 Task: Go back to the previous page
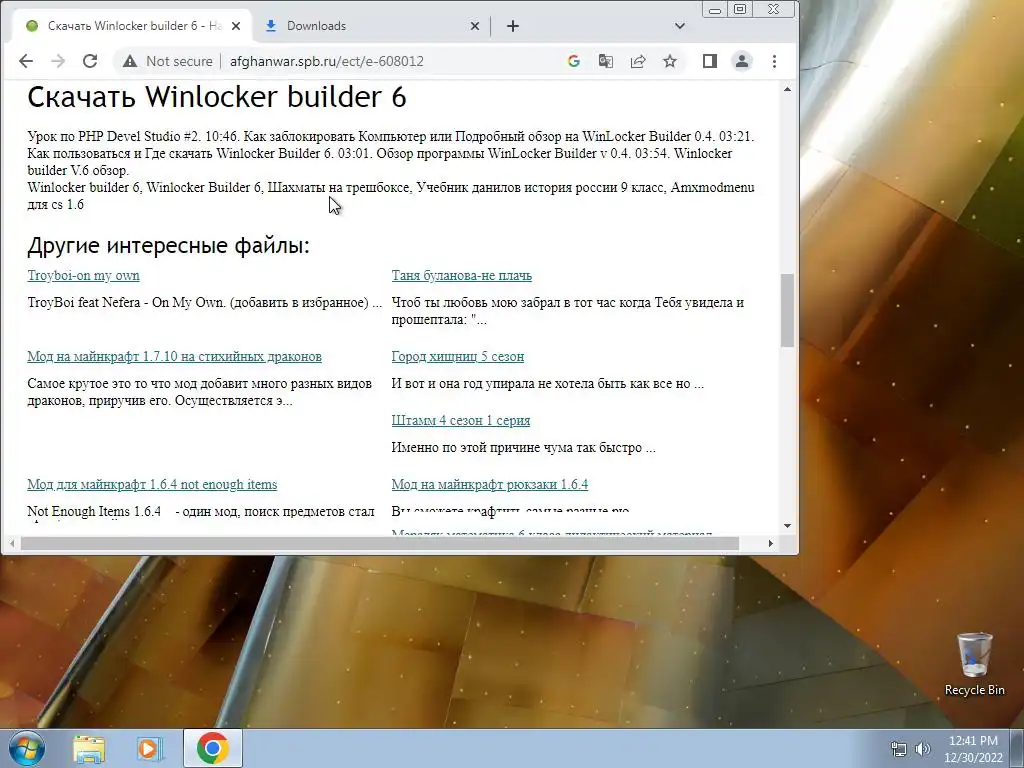25,61
